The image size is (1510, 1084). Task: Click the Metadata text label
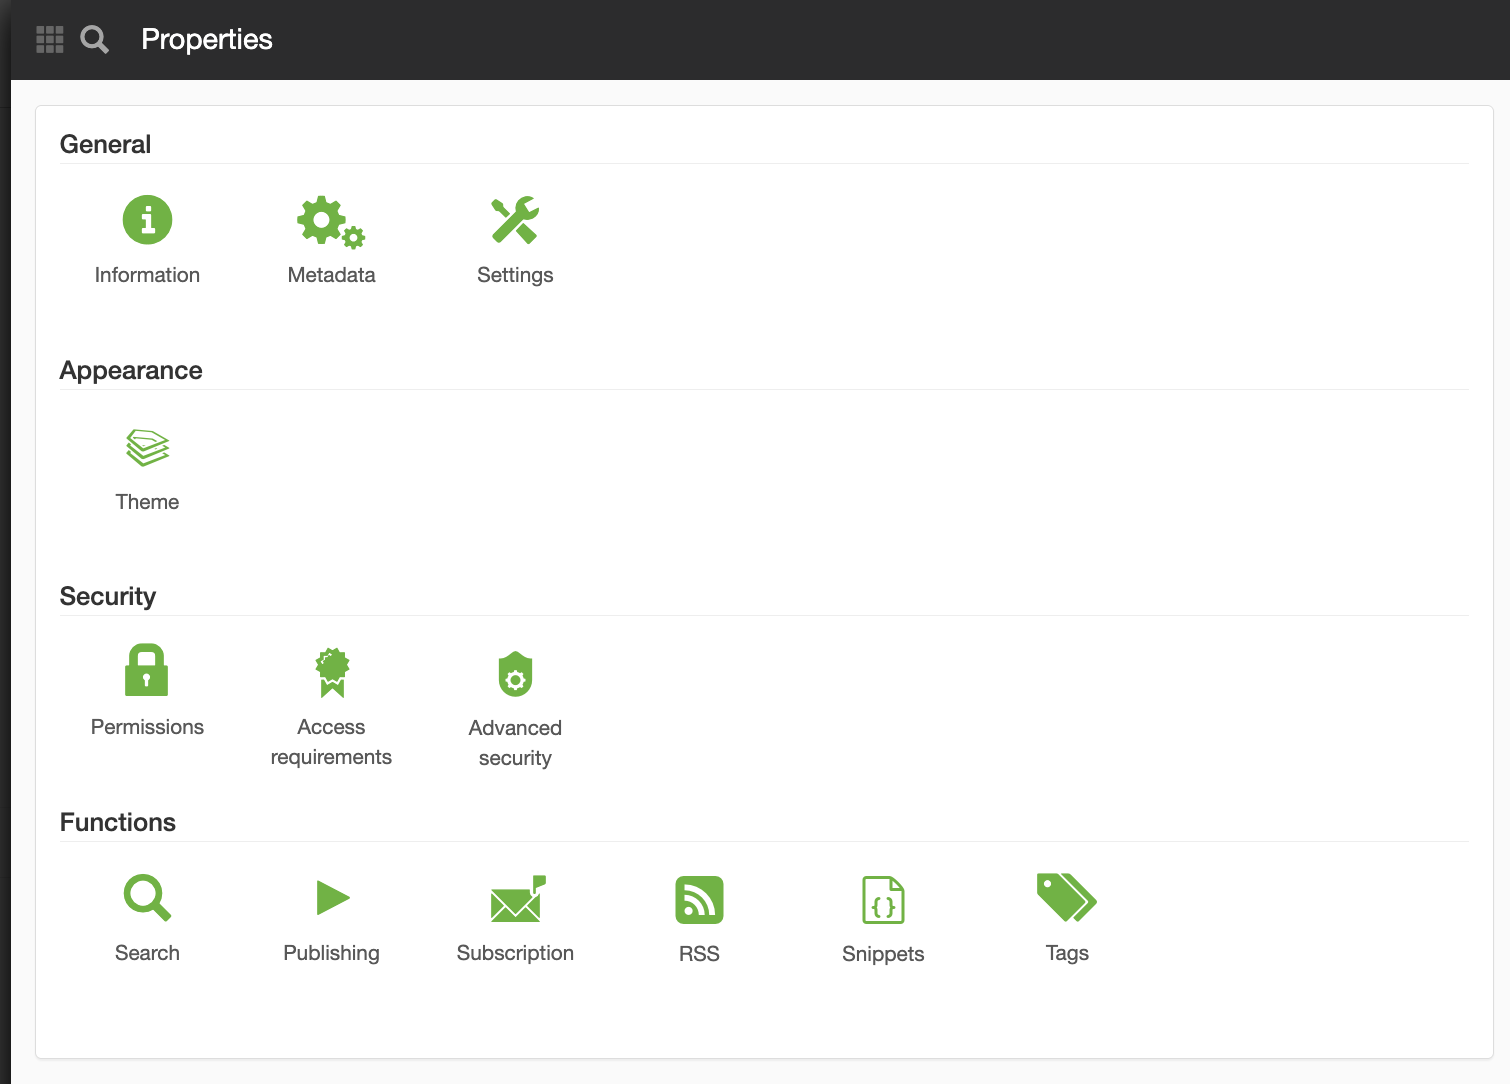[331, 275]
